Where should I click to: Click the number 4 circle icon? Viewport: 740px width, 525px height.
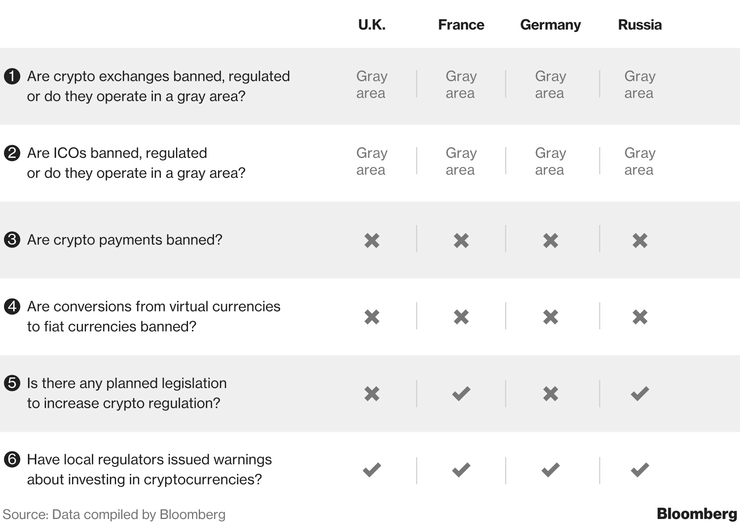12,306
